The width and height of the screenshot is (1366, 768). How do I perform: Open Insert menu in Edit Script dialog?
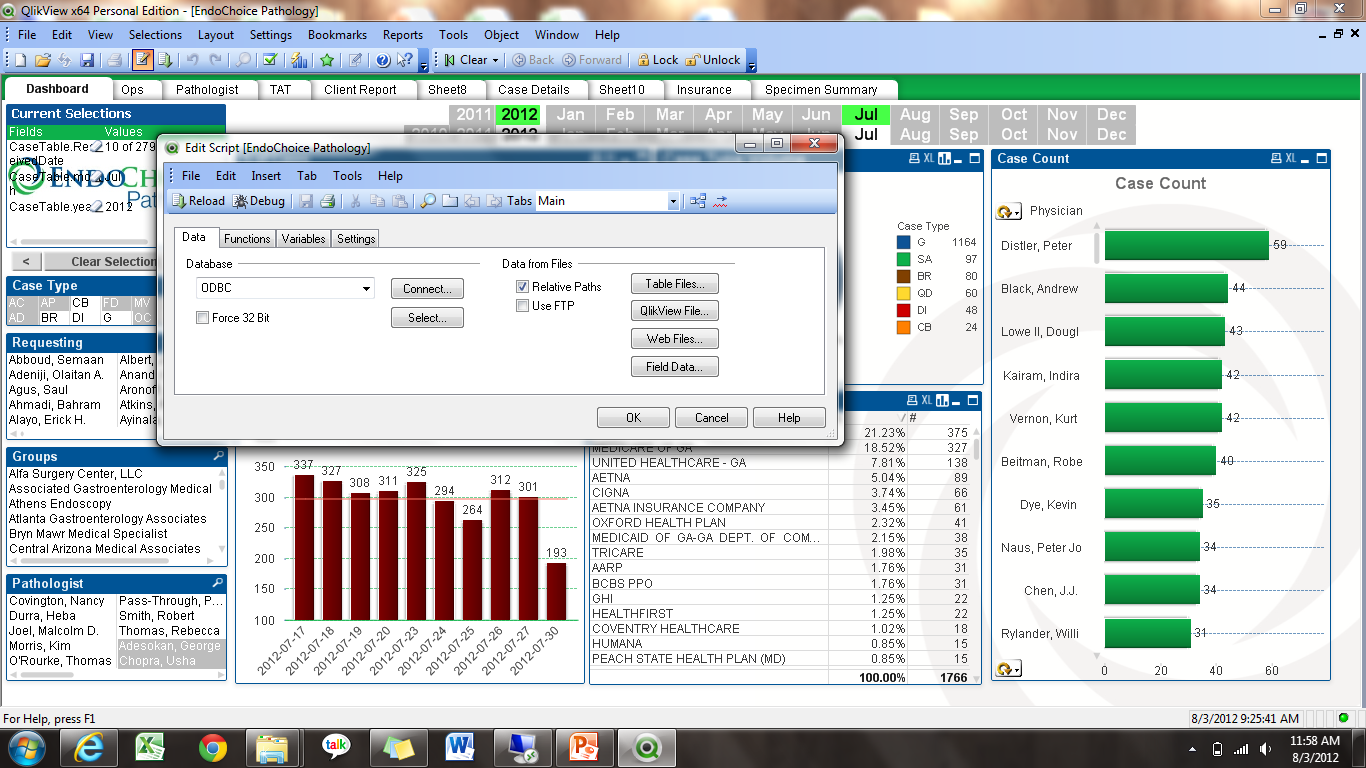click(266, 176)
